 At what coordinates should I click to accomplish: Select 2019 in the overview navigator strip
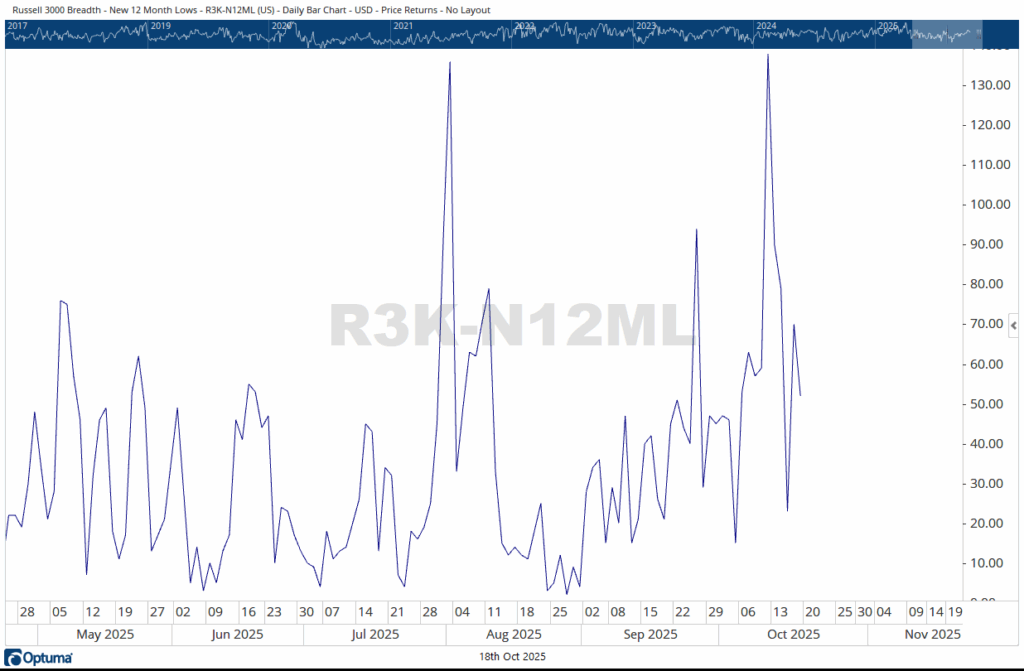[160, 25]
